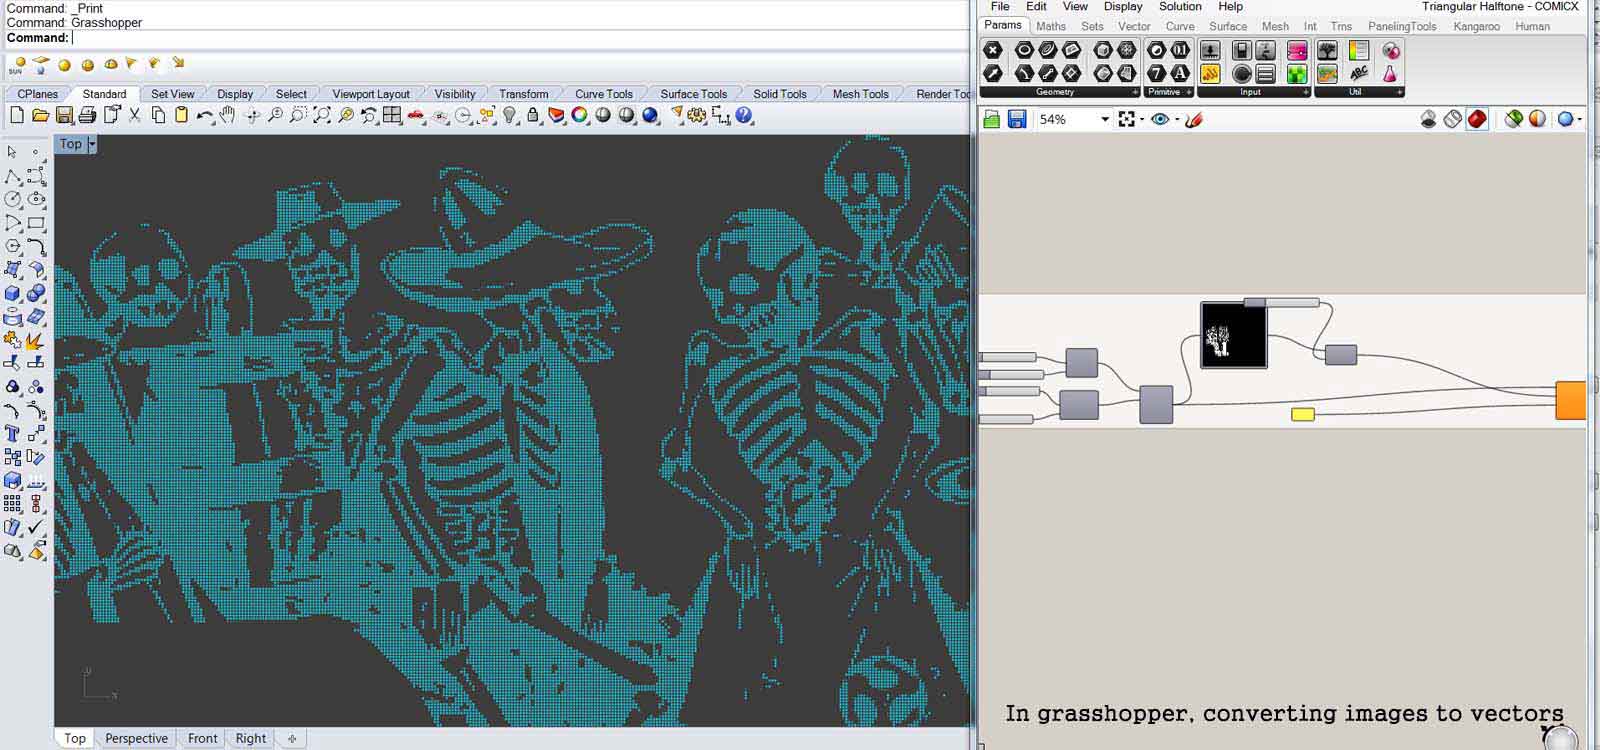Switch to wireframe preview mode in Grasshopper
Screen dimensions: 1600x750
(1453, 119)
